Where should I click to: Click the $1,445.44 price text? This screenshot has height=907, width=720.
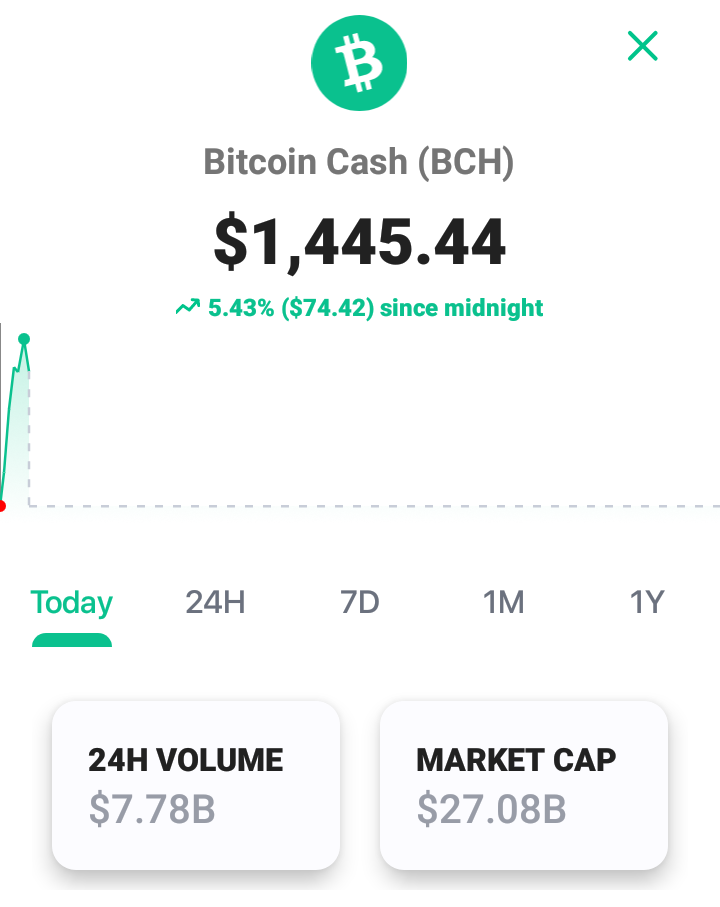[x=360, y=242]
